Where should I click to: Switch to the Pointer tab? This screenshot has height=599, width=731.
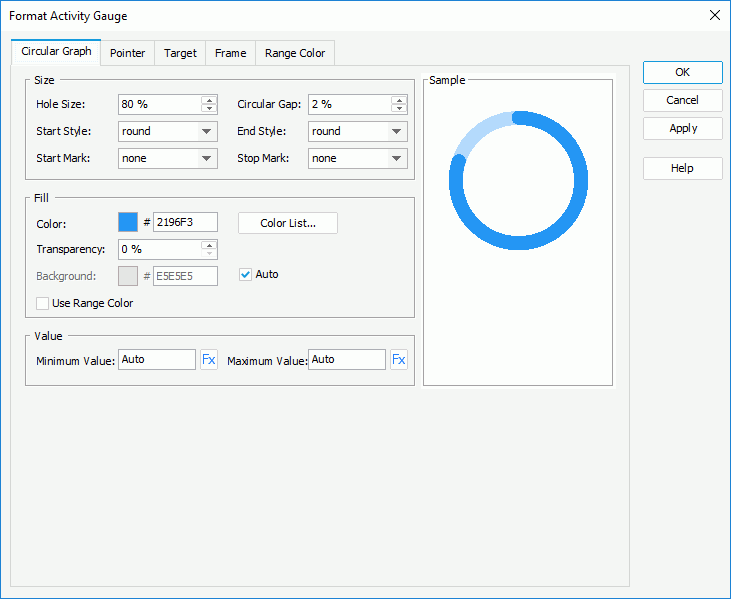(x=127, y=53)
